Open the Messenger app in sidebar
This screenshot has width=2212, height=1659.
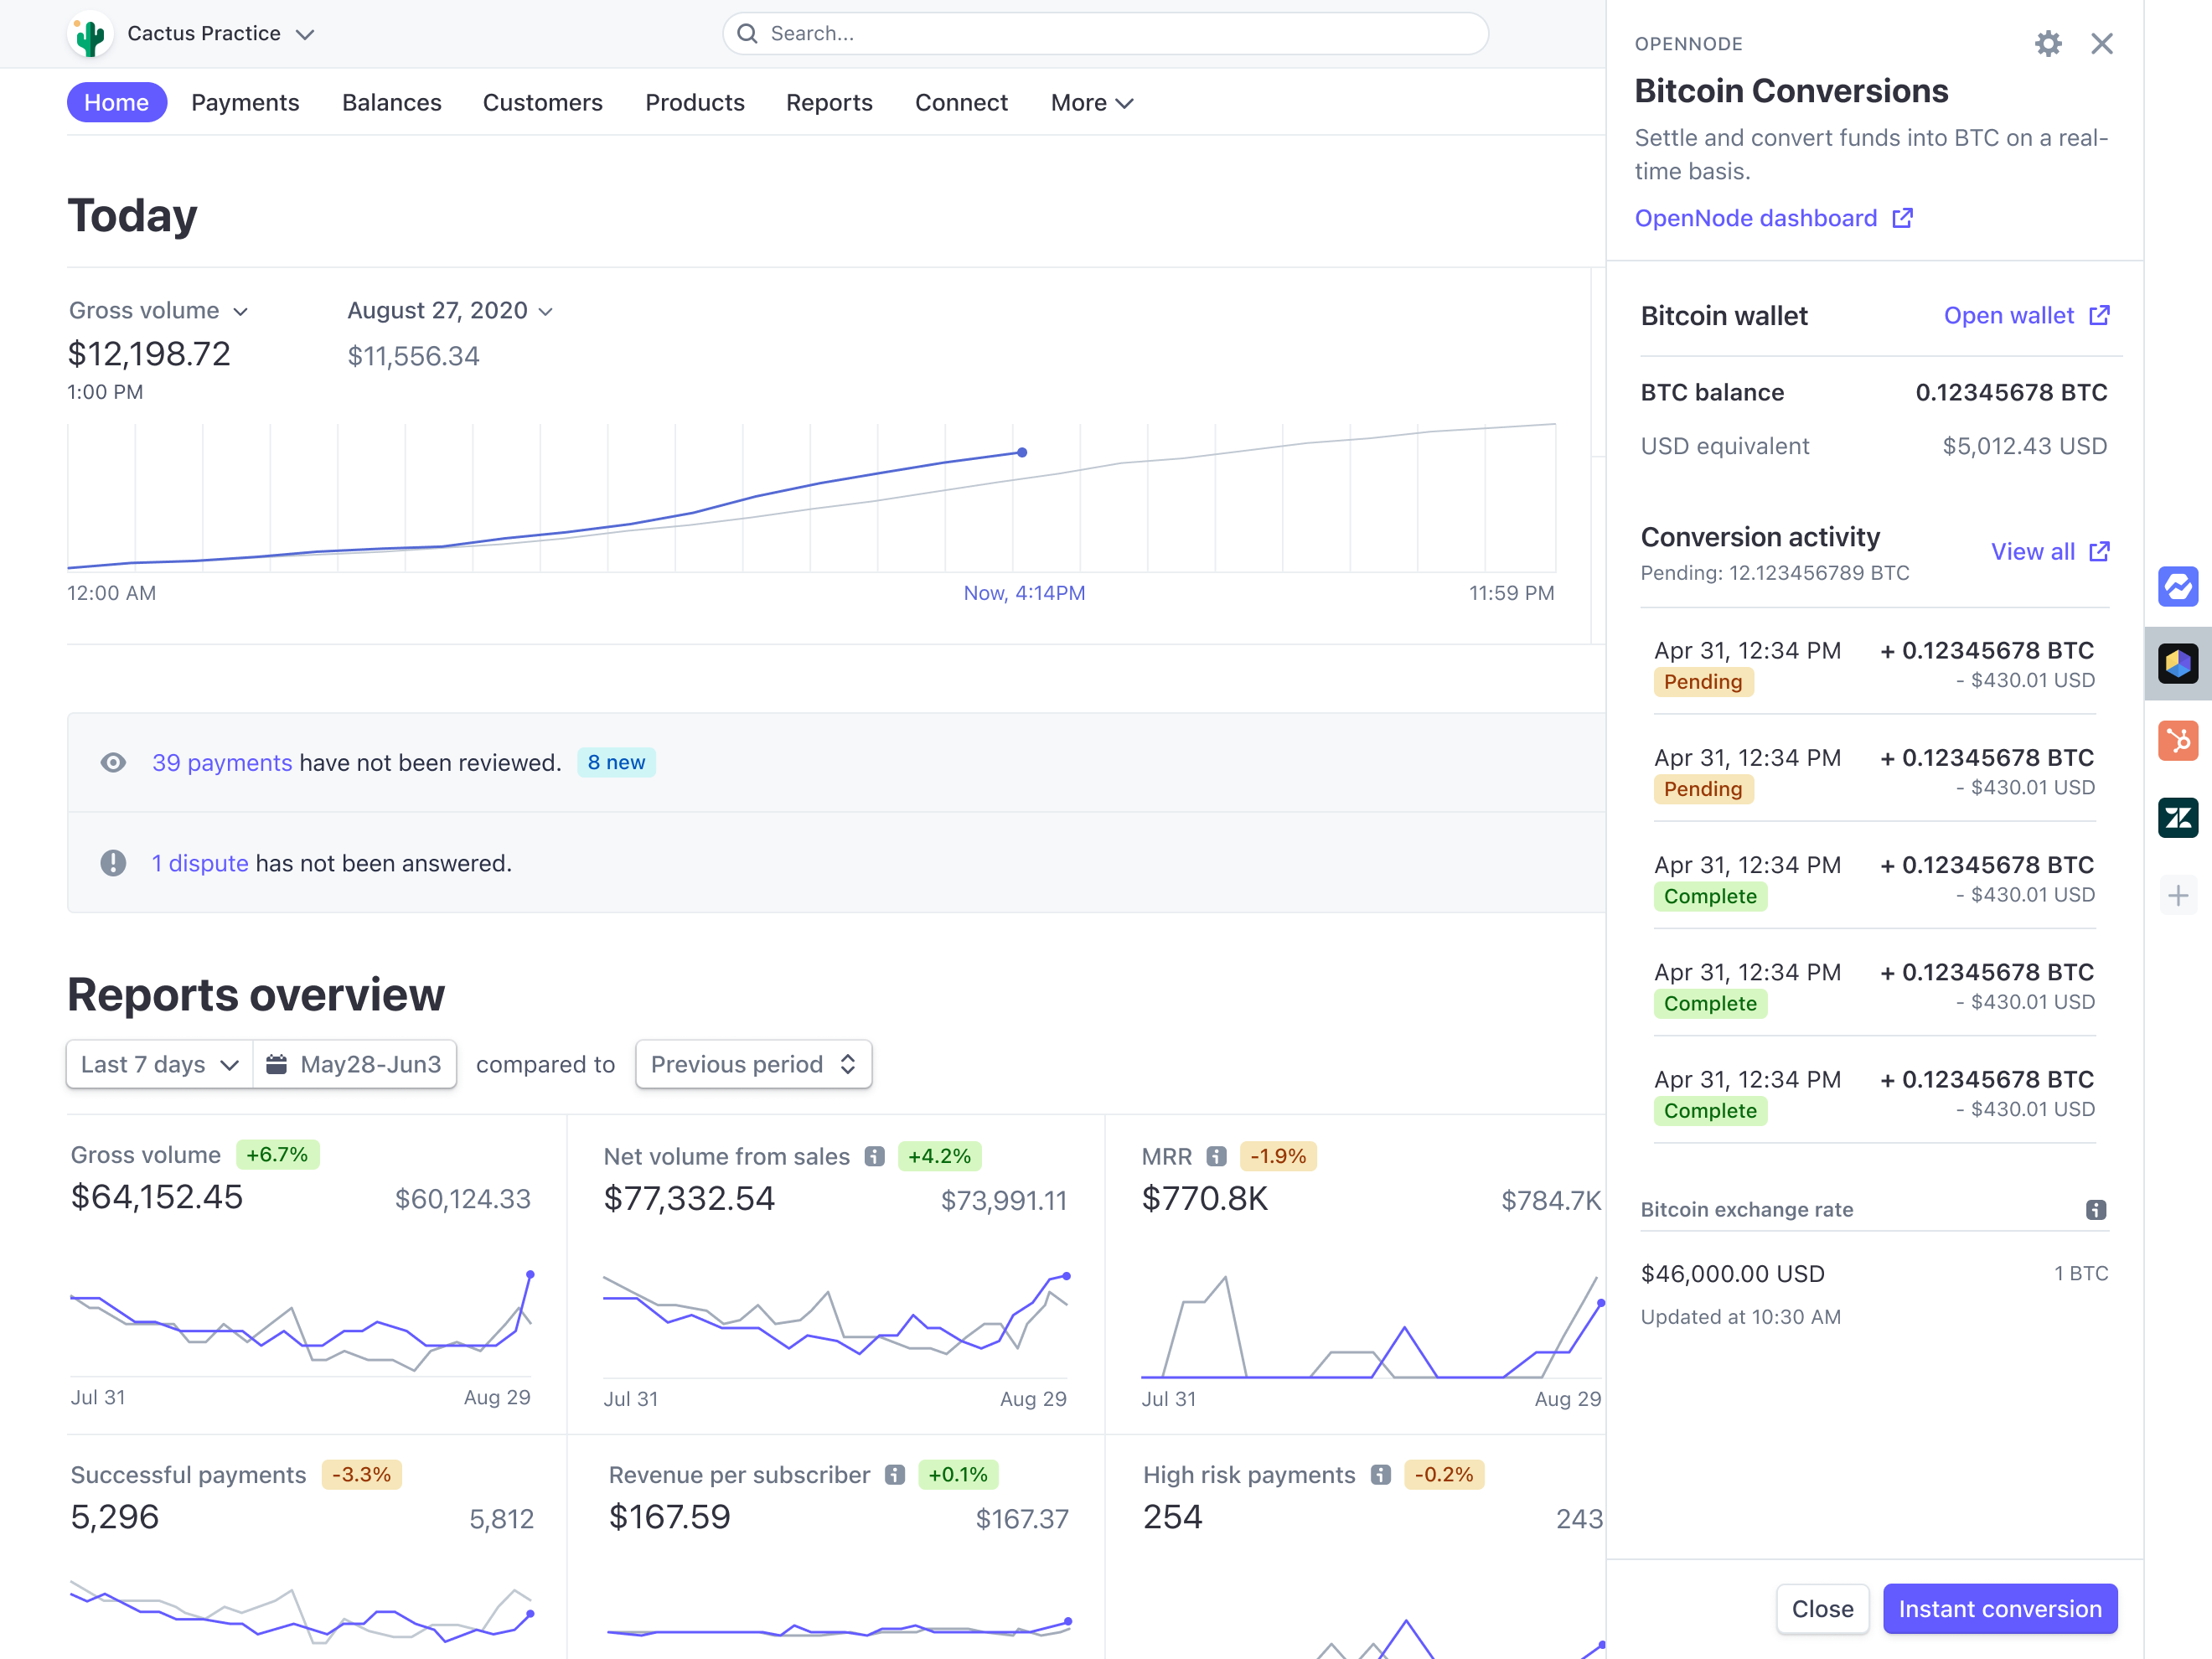(2177, 586)
